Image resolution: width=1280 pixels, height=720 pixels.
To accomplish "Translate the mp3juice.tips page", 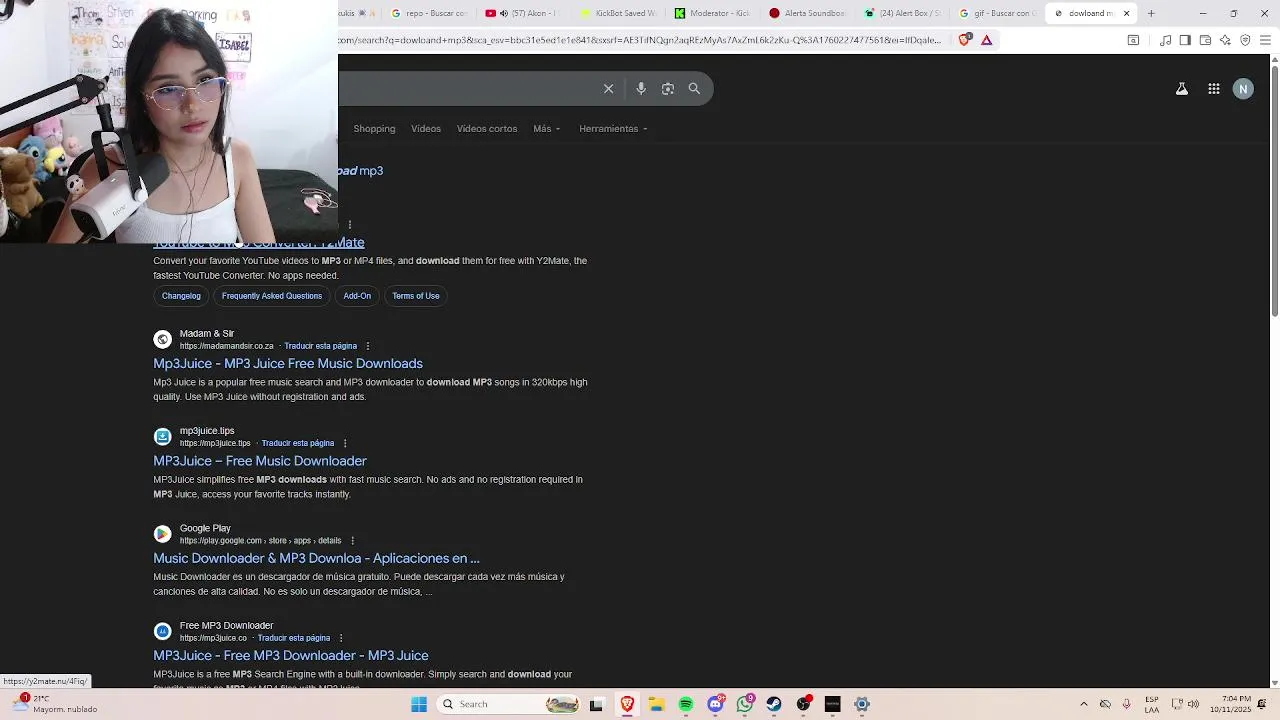I will [298, 443].
